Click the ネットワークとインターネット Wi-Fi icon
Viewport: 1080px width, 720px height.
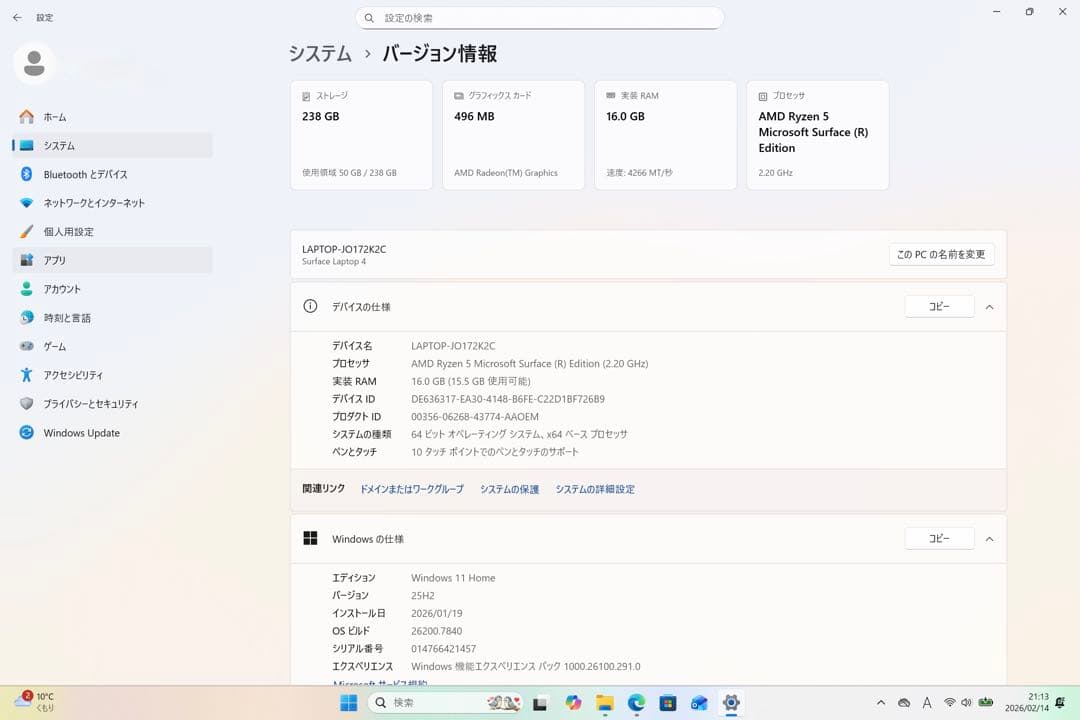tap(27, 203)
